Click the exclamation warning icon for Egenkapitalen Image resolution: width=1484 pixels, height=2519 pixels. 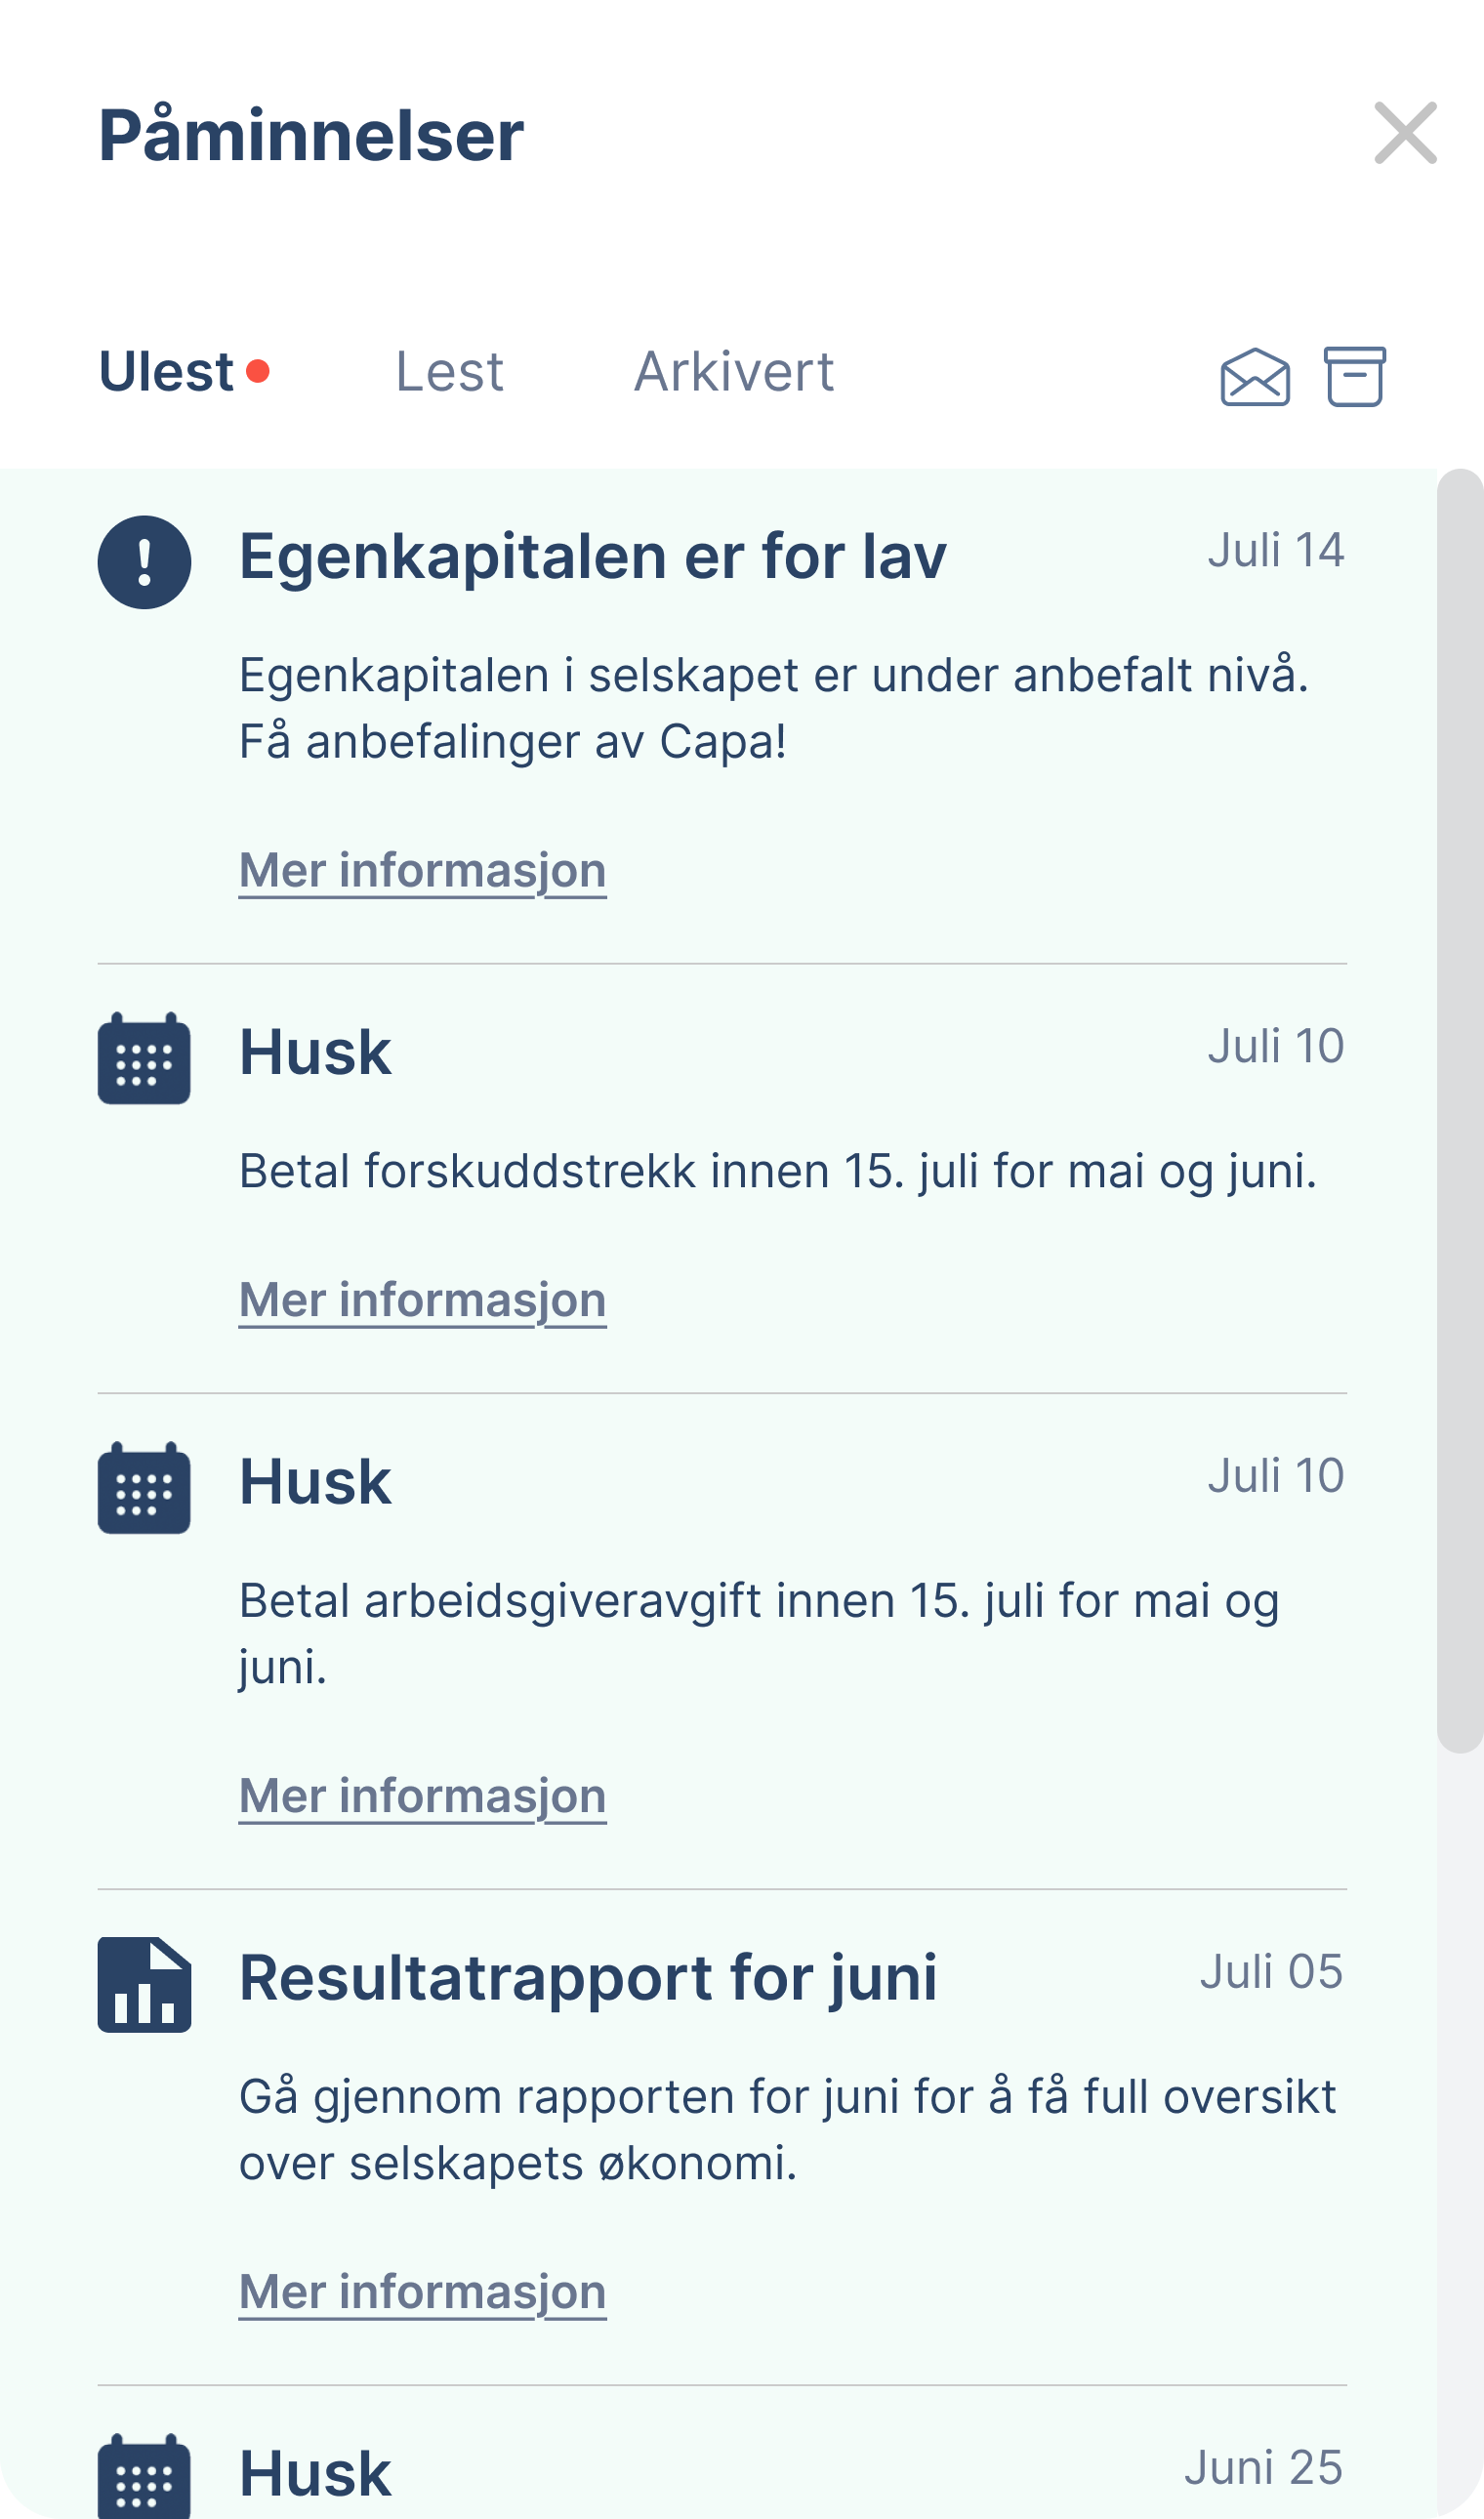coord(144,562)
